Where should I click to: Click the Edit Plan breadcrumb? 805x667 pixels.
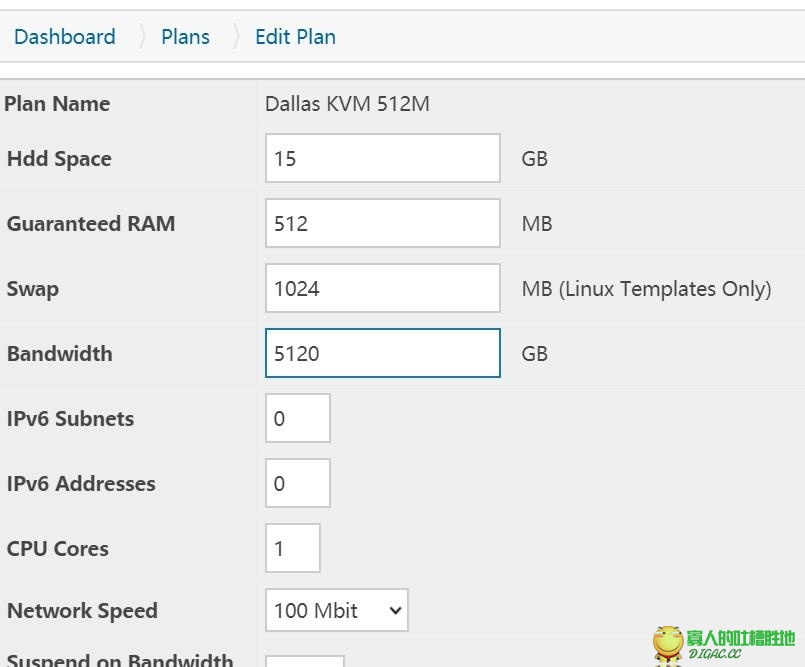(296, 37)
